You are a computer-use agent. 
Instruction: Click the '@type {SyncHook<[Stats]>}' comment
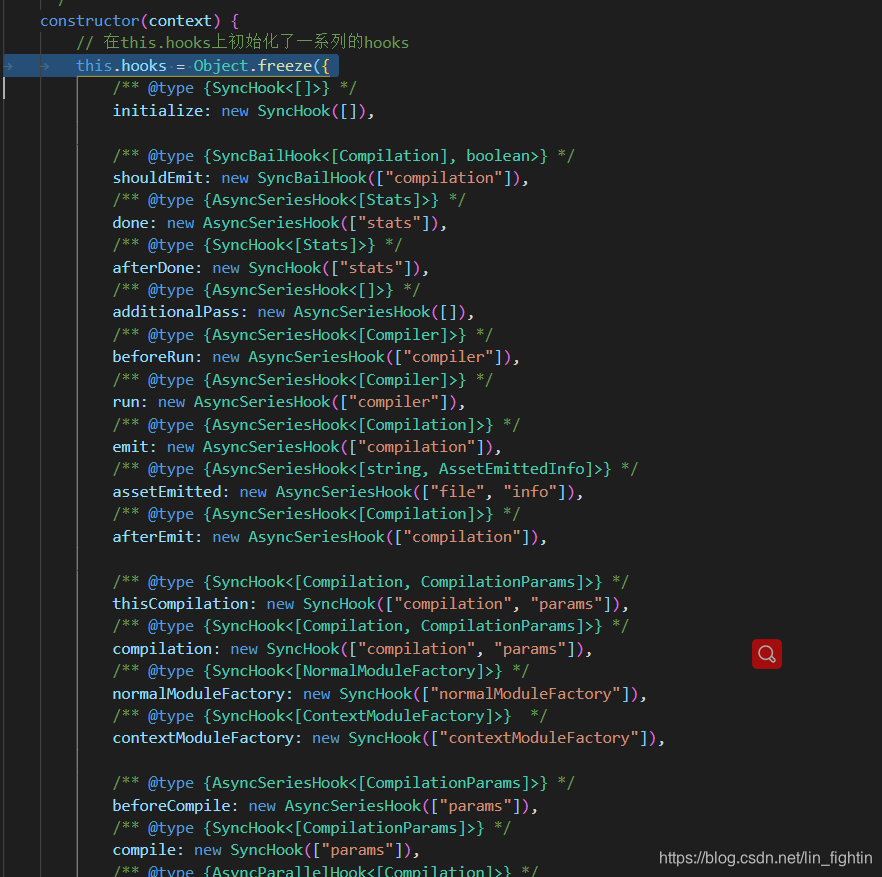pyautogui.click(x=257, y=245)
